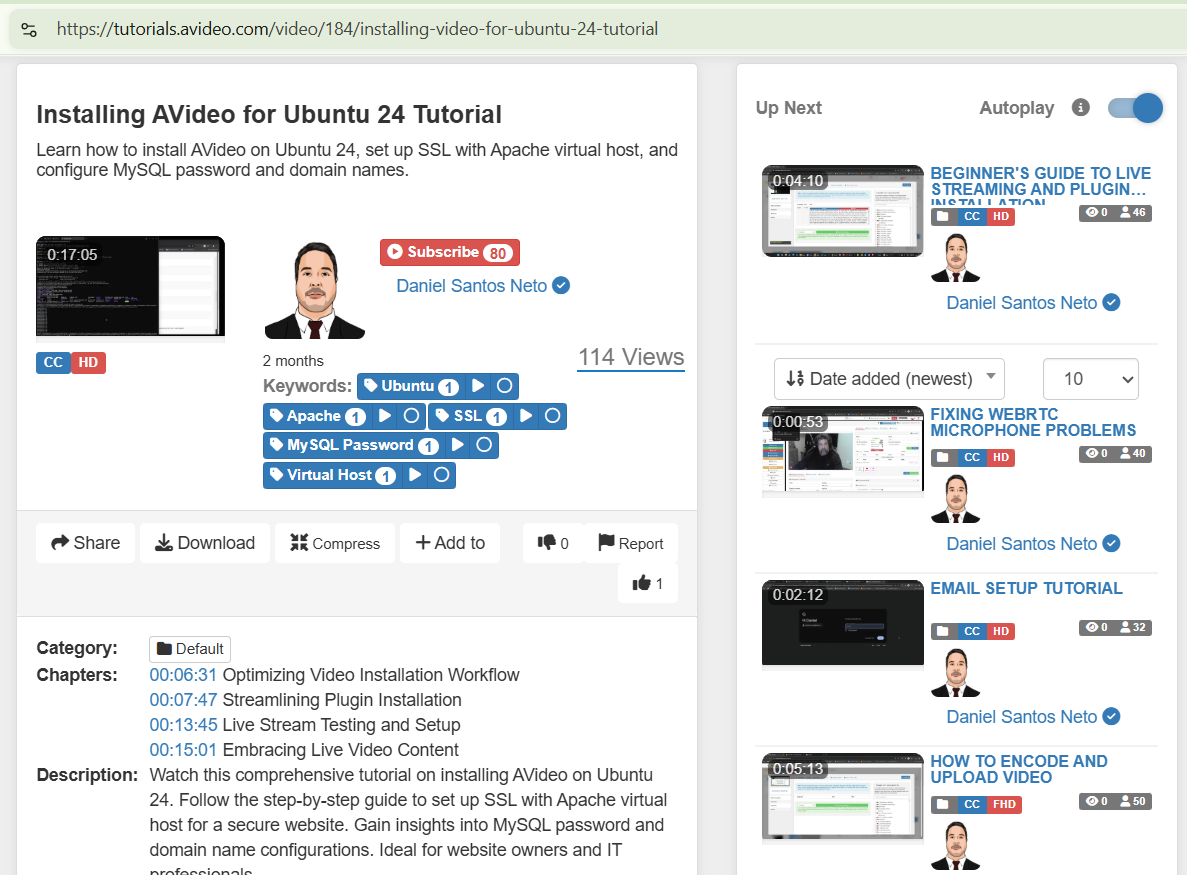This screenshot has height=875, width=1187.
Task: Open site settings icon in address bar
Action: [x=29, y=30]
